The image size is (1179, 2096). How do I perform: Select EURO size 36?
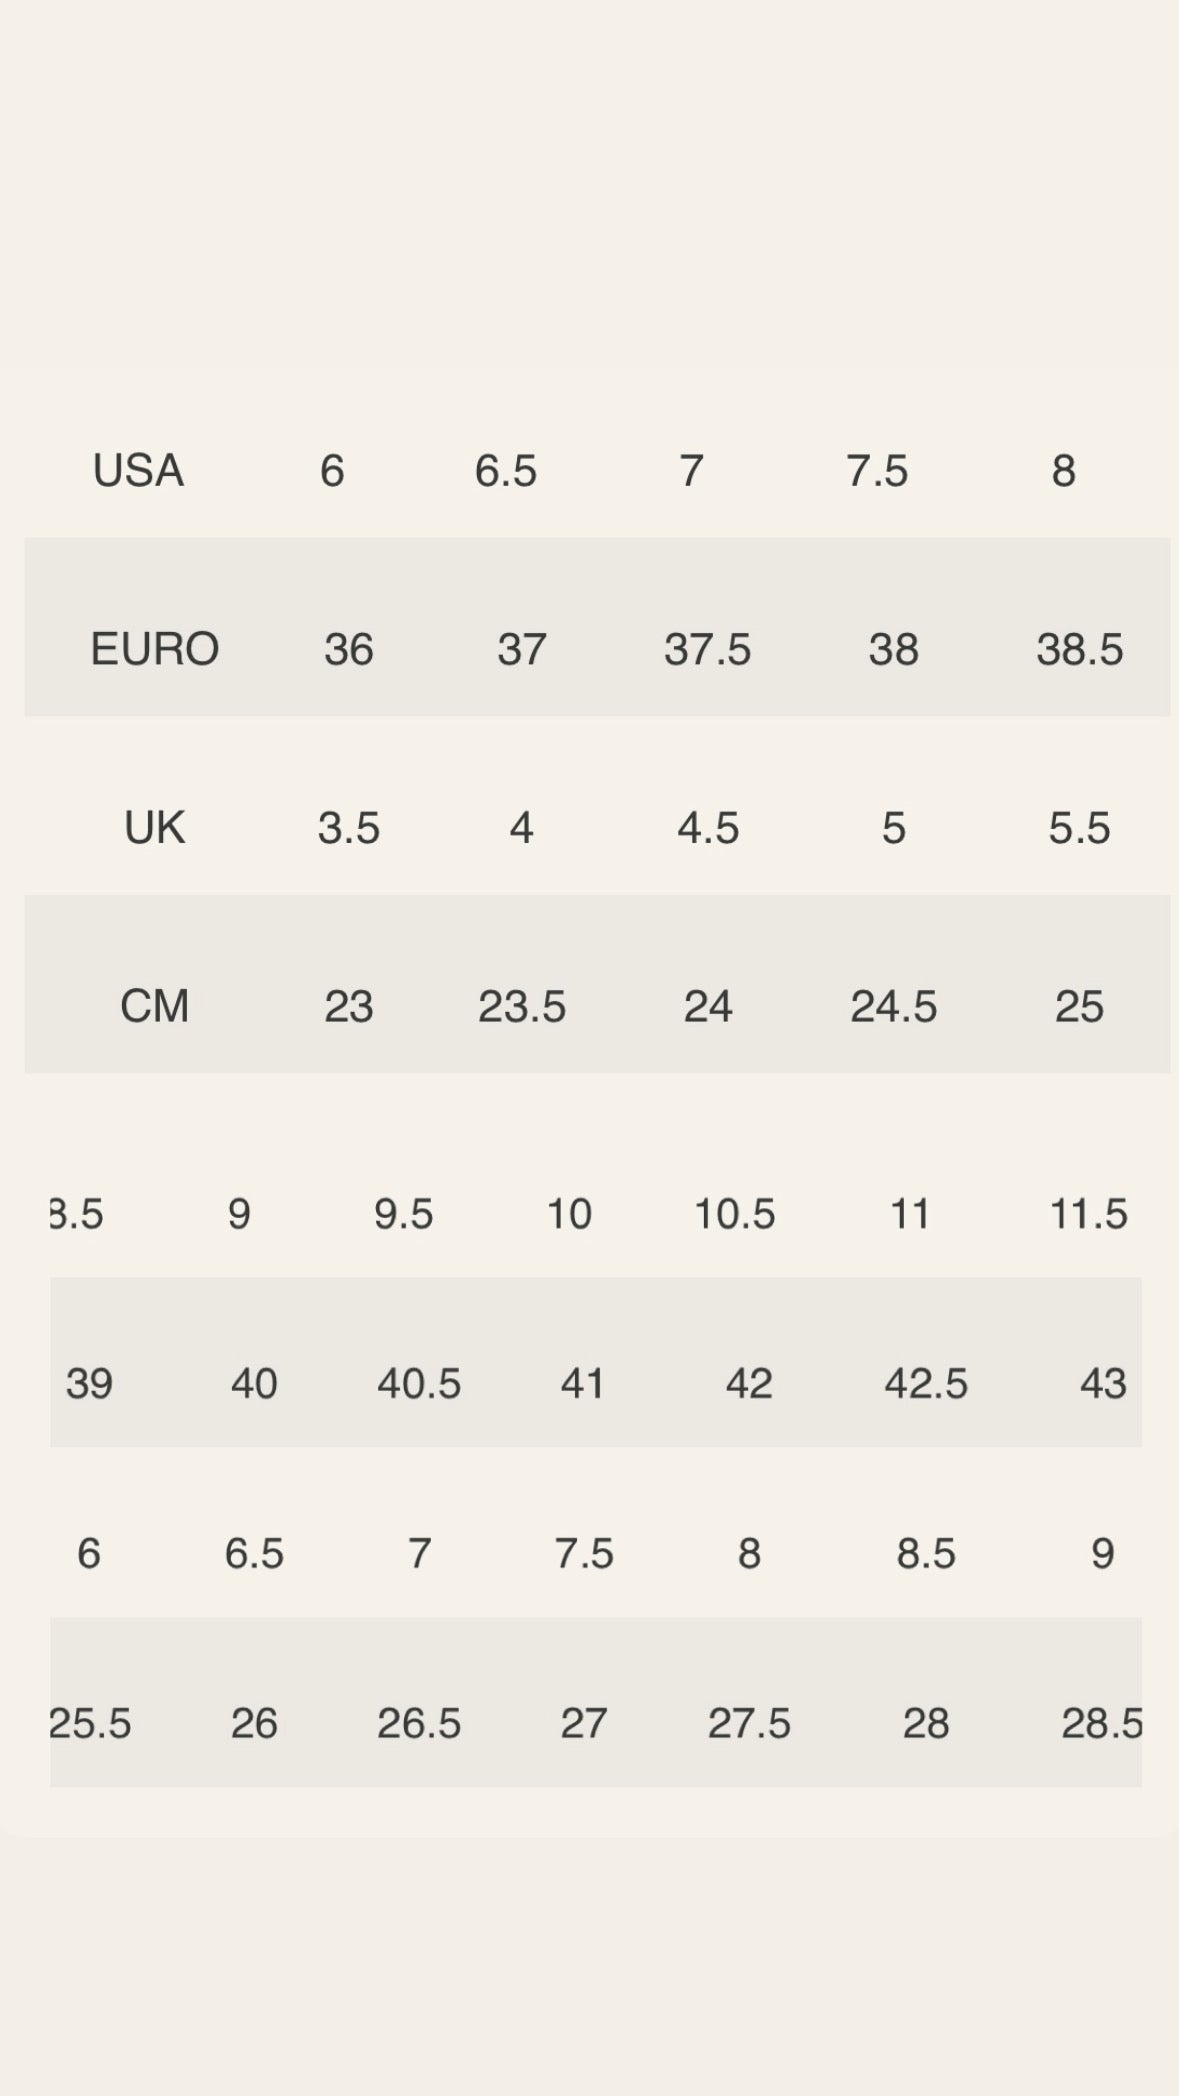(x=348, y=649)
